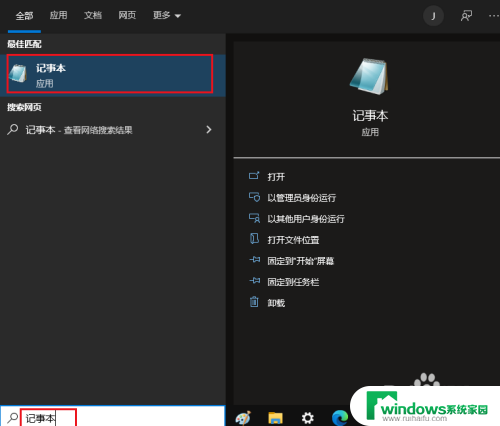Switch to the 应用 tab
Viewport: 500px width, 426px height.
coord(58,15)
